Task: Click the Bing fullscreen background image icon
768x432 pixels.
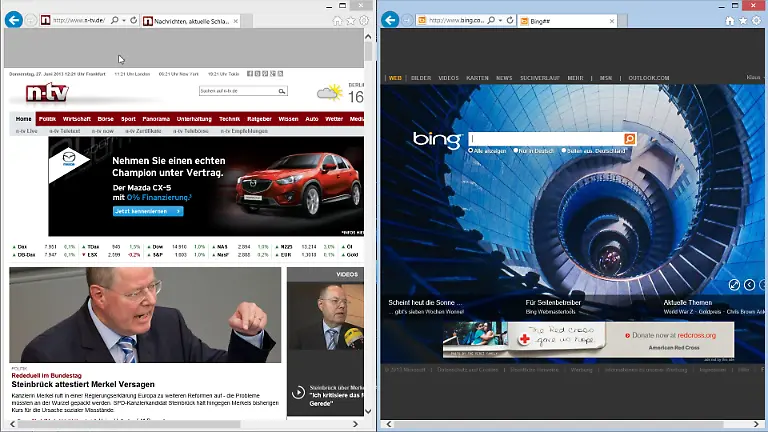Action: point(734,285)
